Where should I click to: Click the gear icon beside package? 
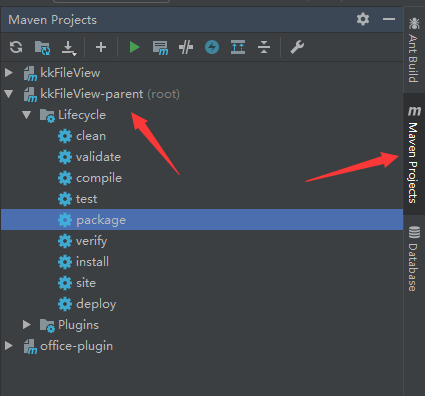coord(65,220)
